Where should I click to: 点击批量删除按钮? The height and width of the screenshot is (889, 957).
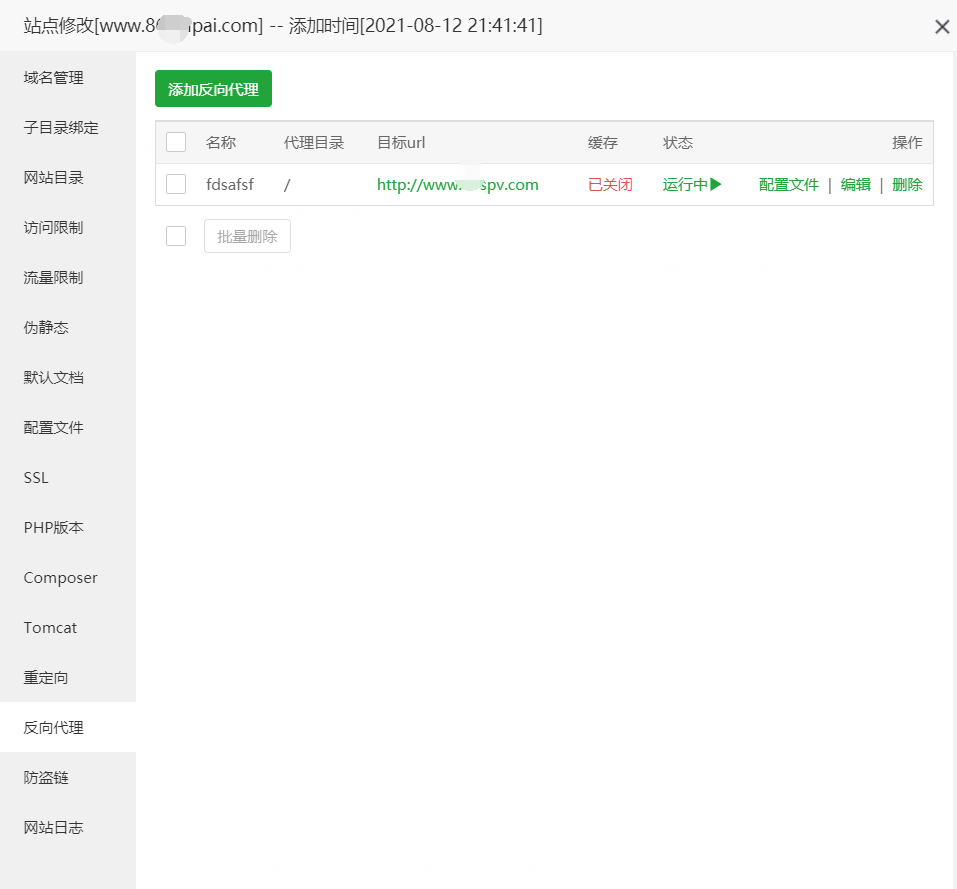point(246,235)
